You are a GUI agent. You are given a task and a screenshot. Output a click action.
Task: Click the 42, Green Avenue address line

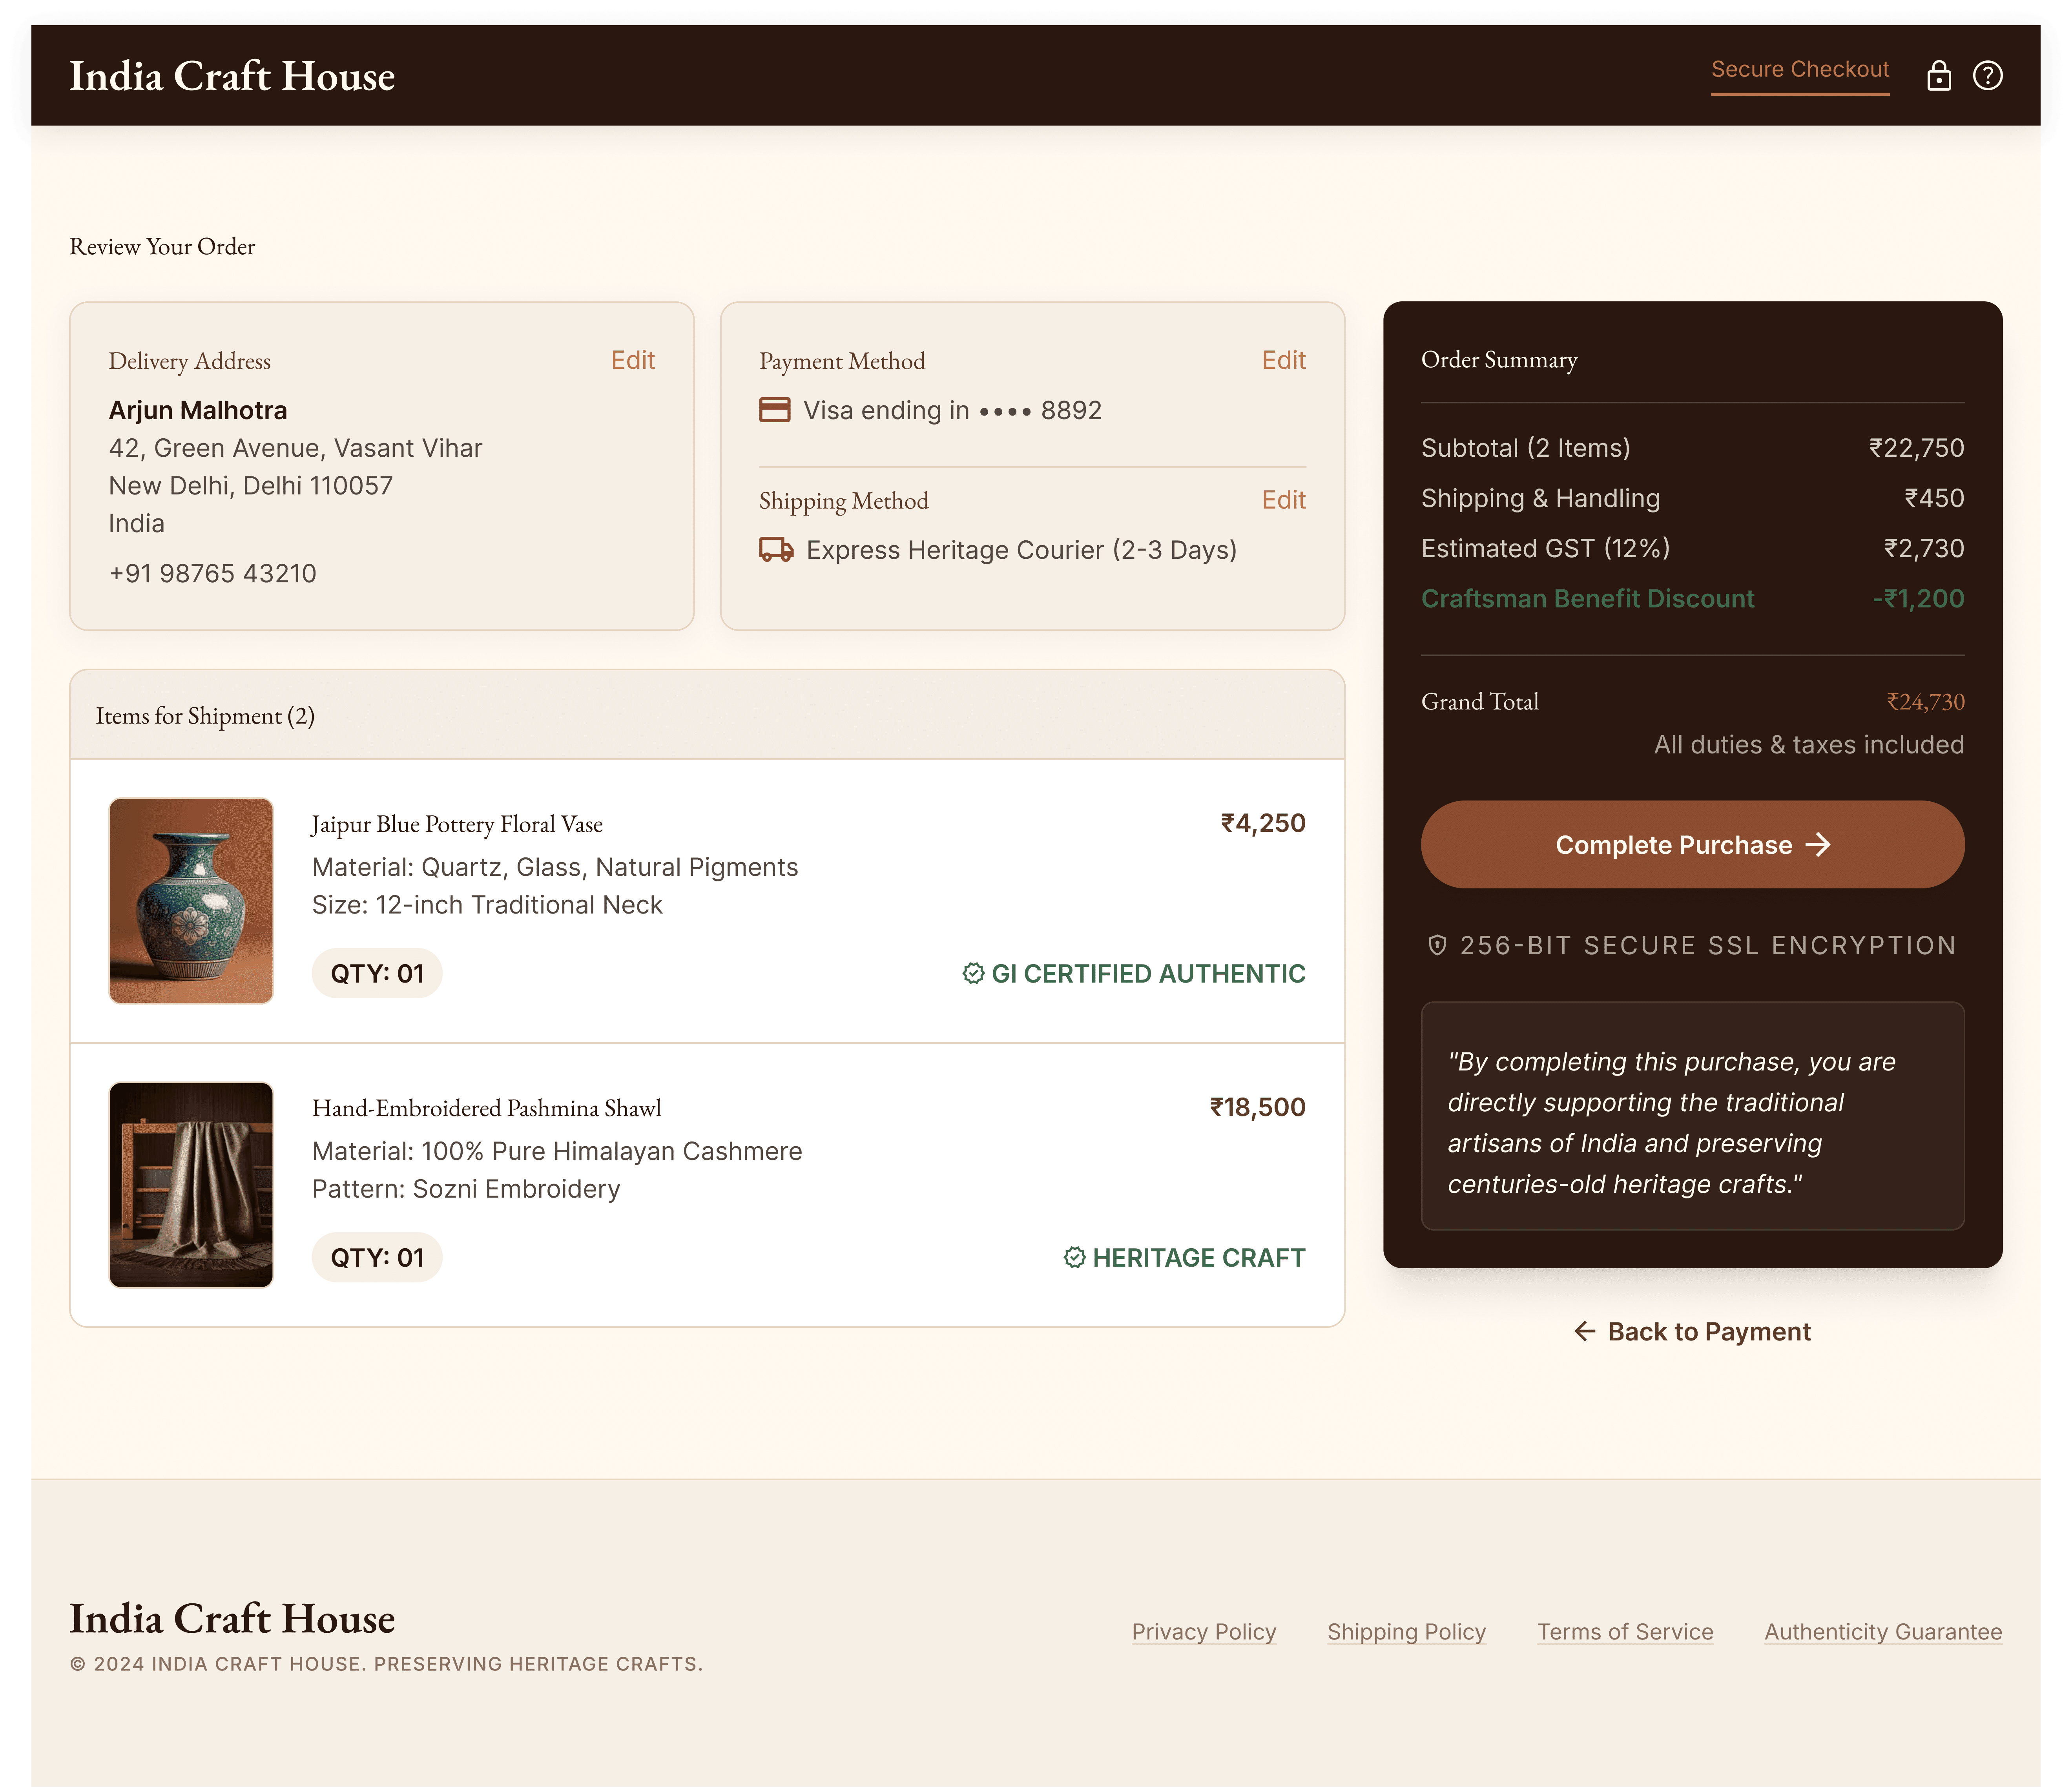point(295,448)
